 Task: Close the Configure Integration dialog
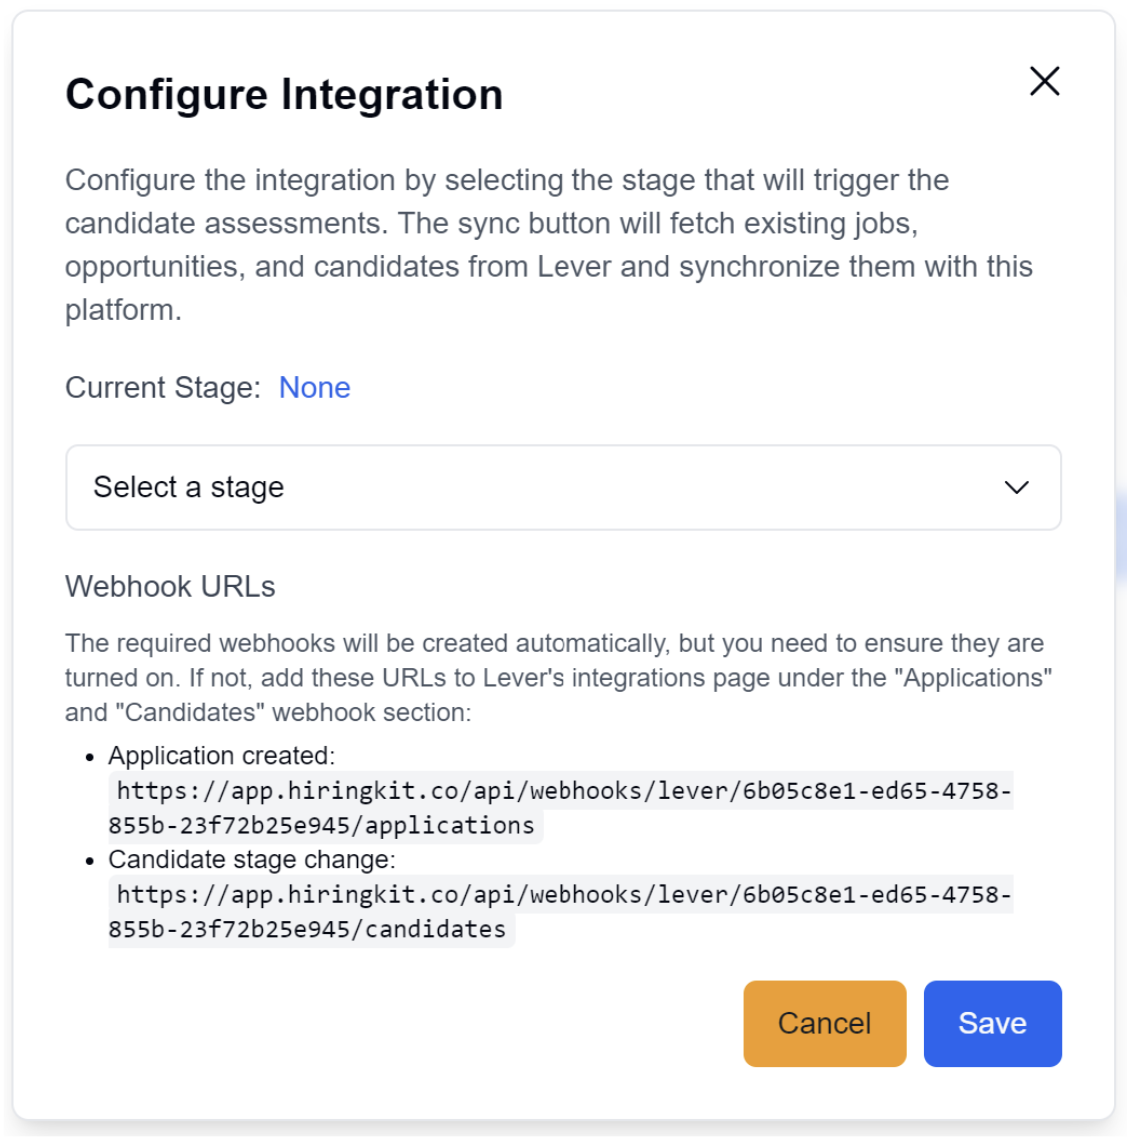click(x=1044, y=81)
